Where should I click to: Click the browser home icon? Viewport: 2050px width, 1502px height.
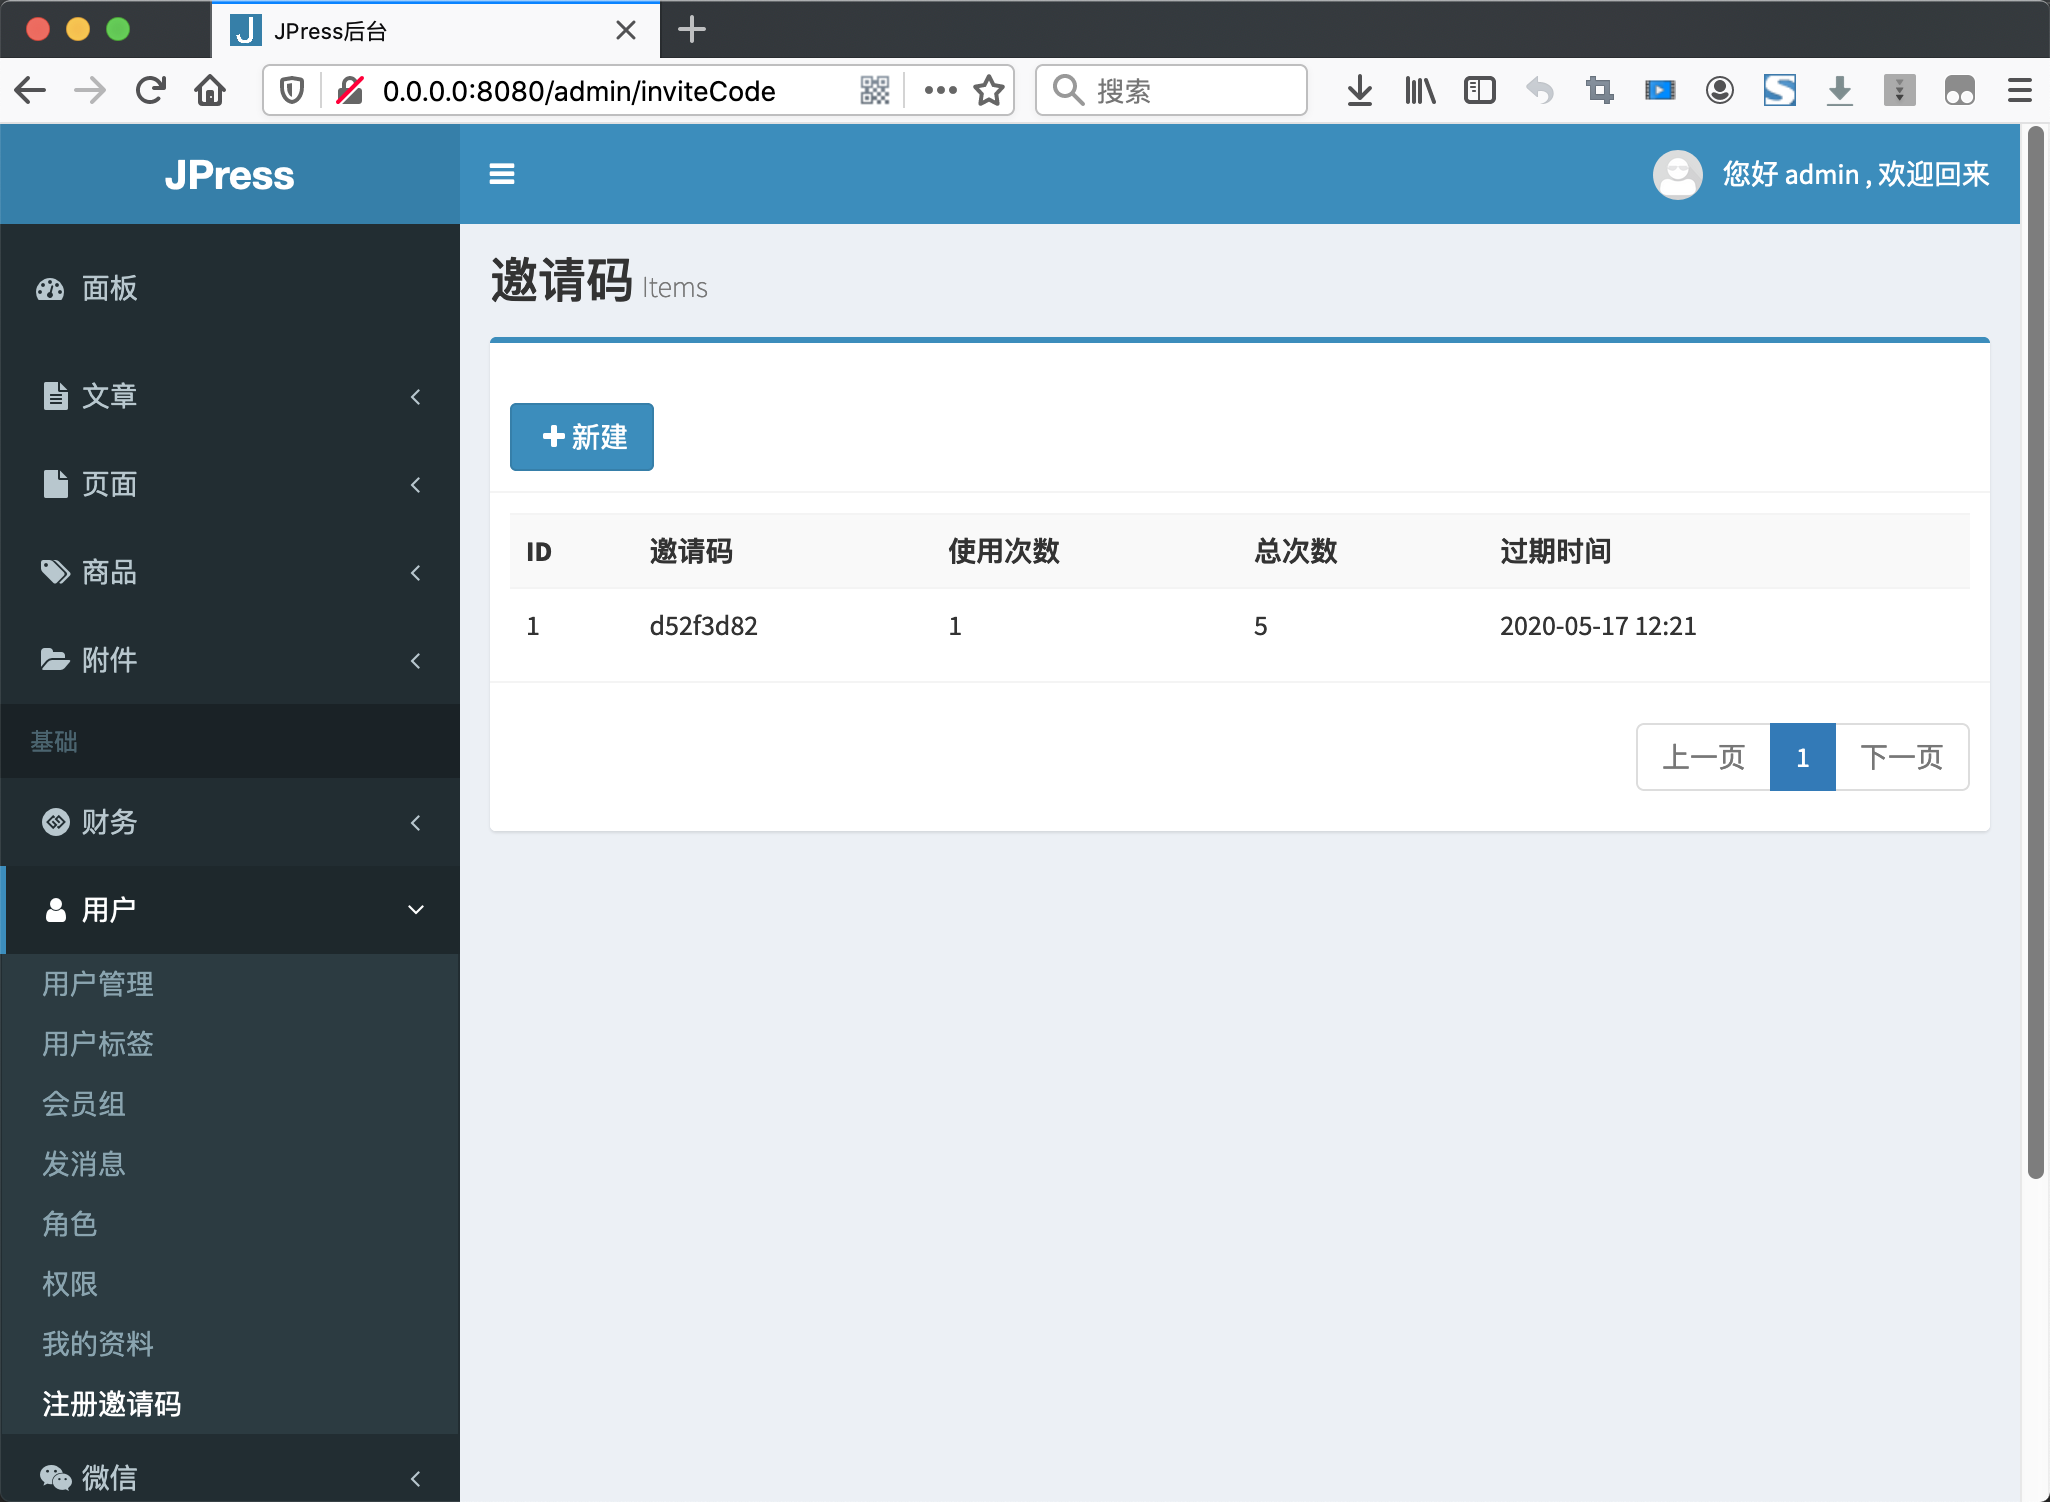pyautogui.click(x=210, y=91)
